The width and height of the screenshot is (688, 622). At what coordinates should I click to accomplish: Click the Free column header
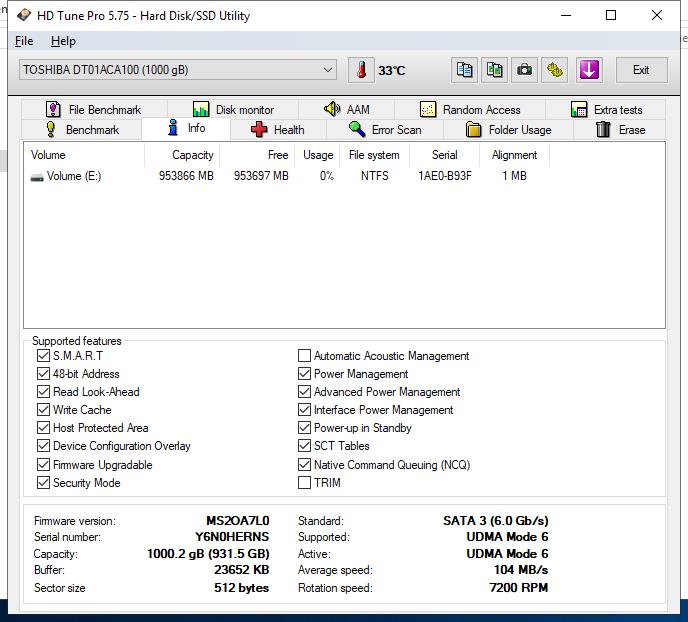pyautogui.click(x=257, y=155)
